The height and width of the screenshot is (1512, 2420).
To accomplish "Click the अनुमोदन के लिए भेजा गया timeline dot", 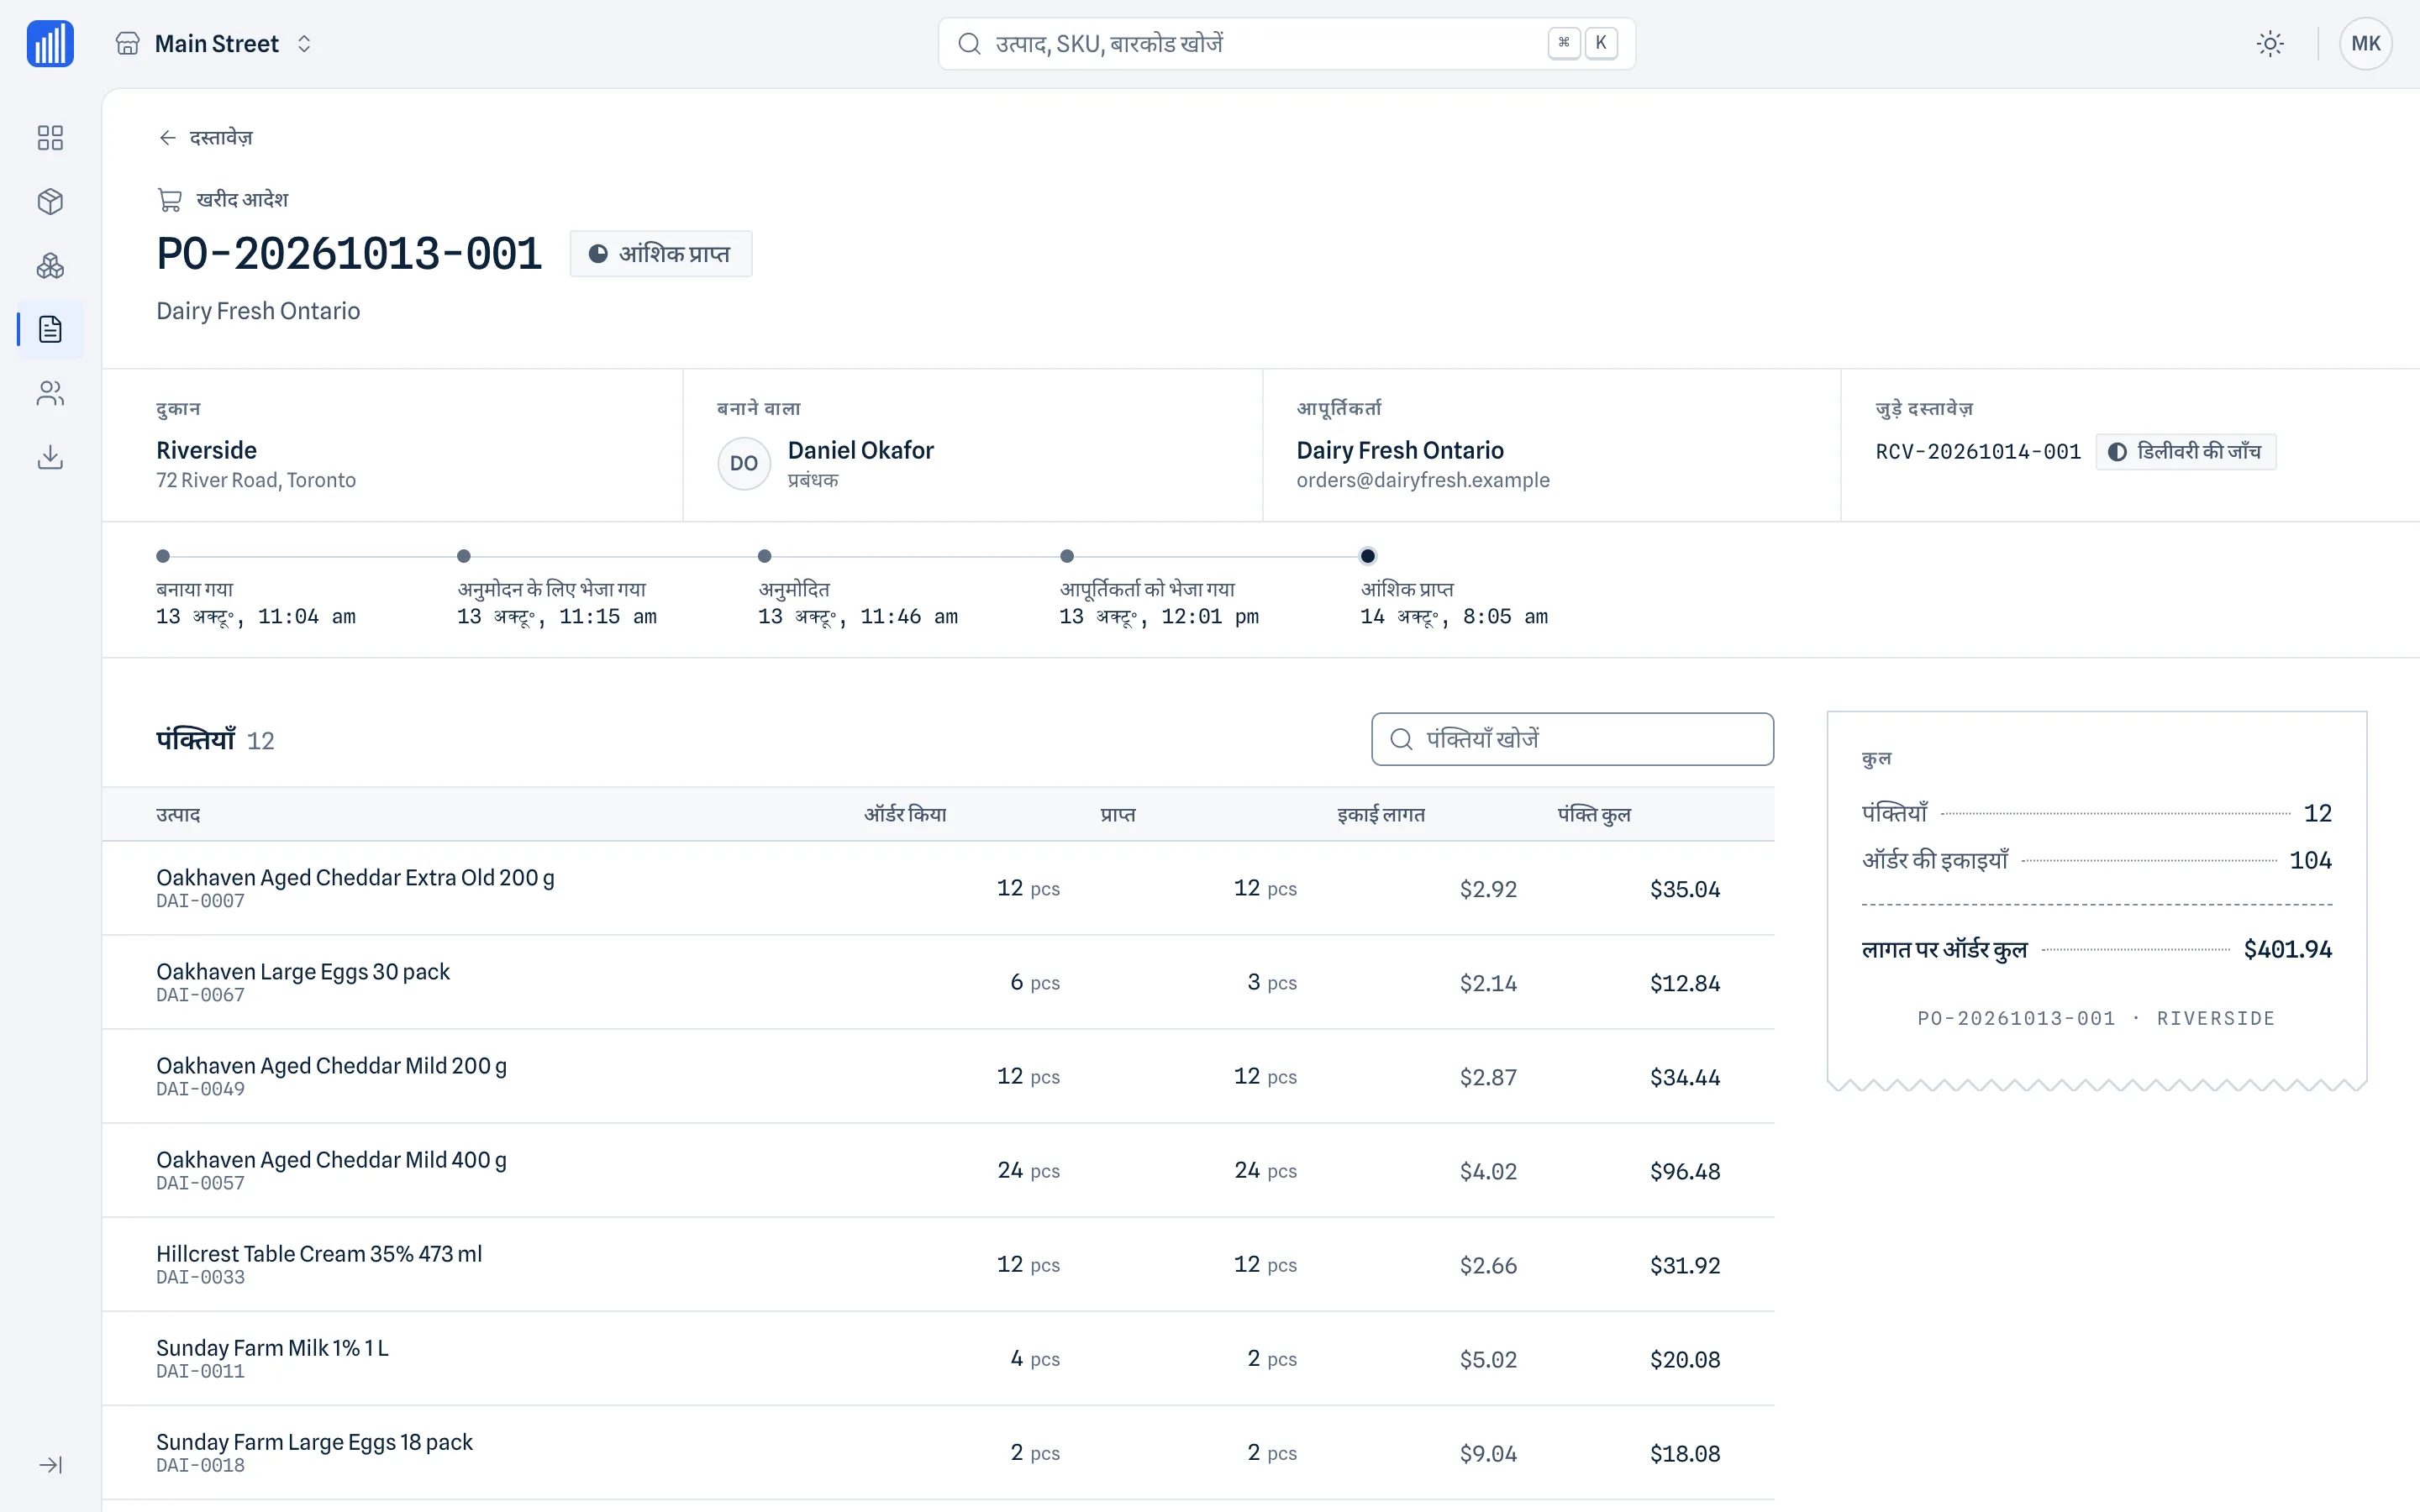I will 464,556.
